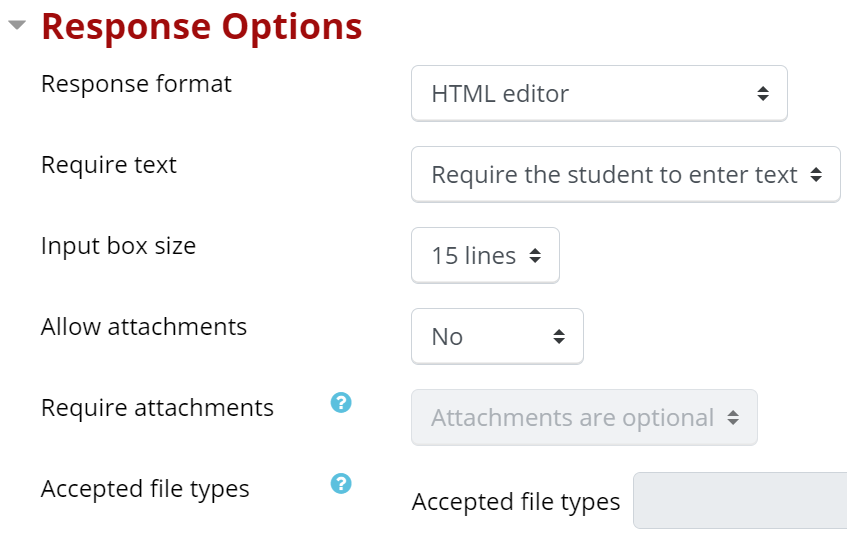Click the arrows on the No selector

(x=559, y=337)
